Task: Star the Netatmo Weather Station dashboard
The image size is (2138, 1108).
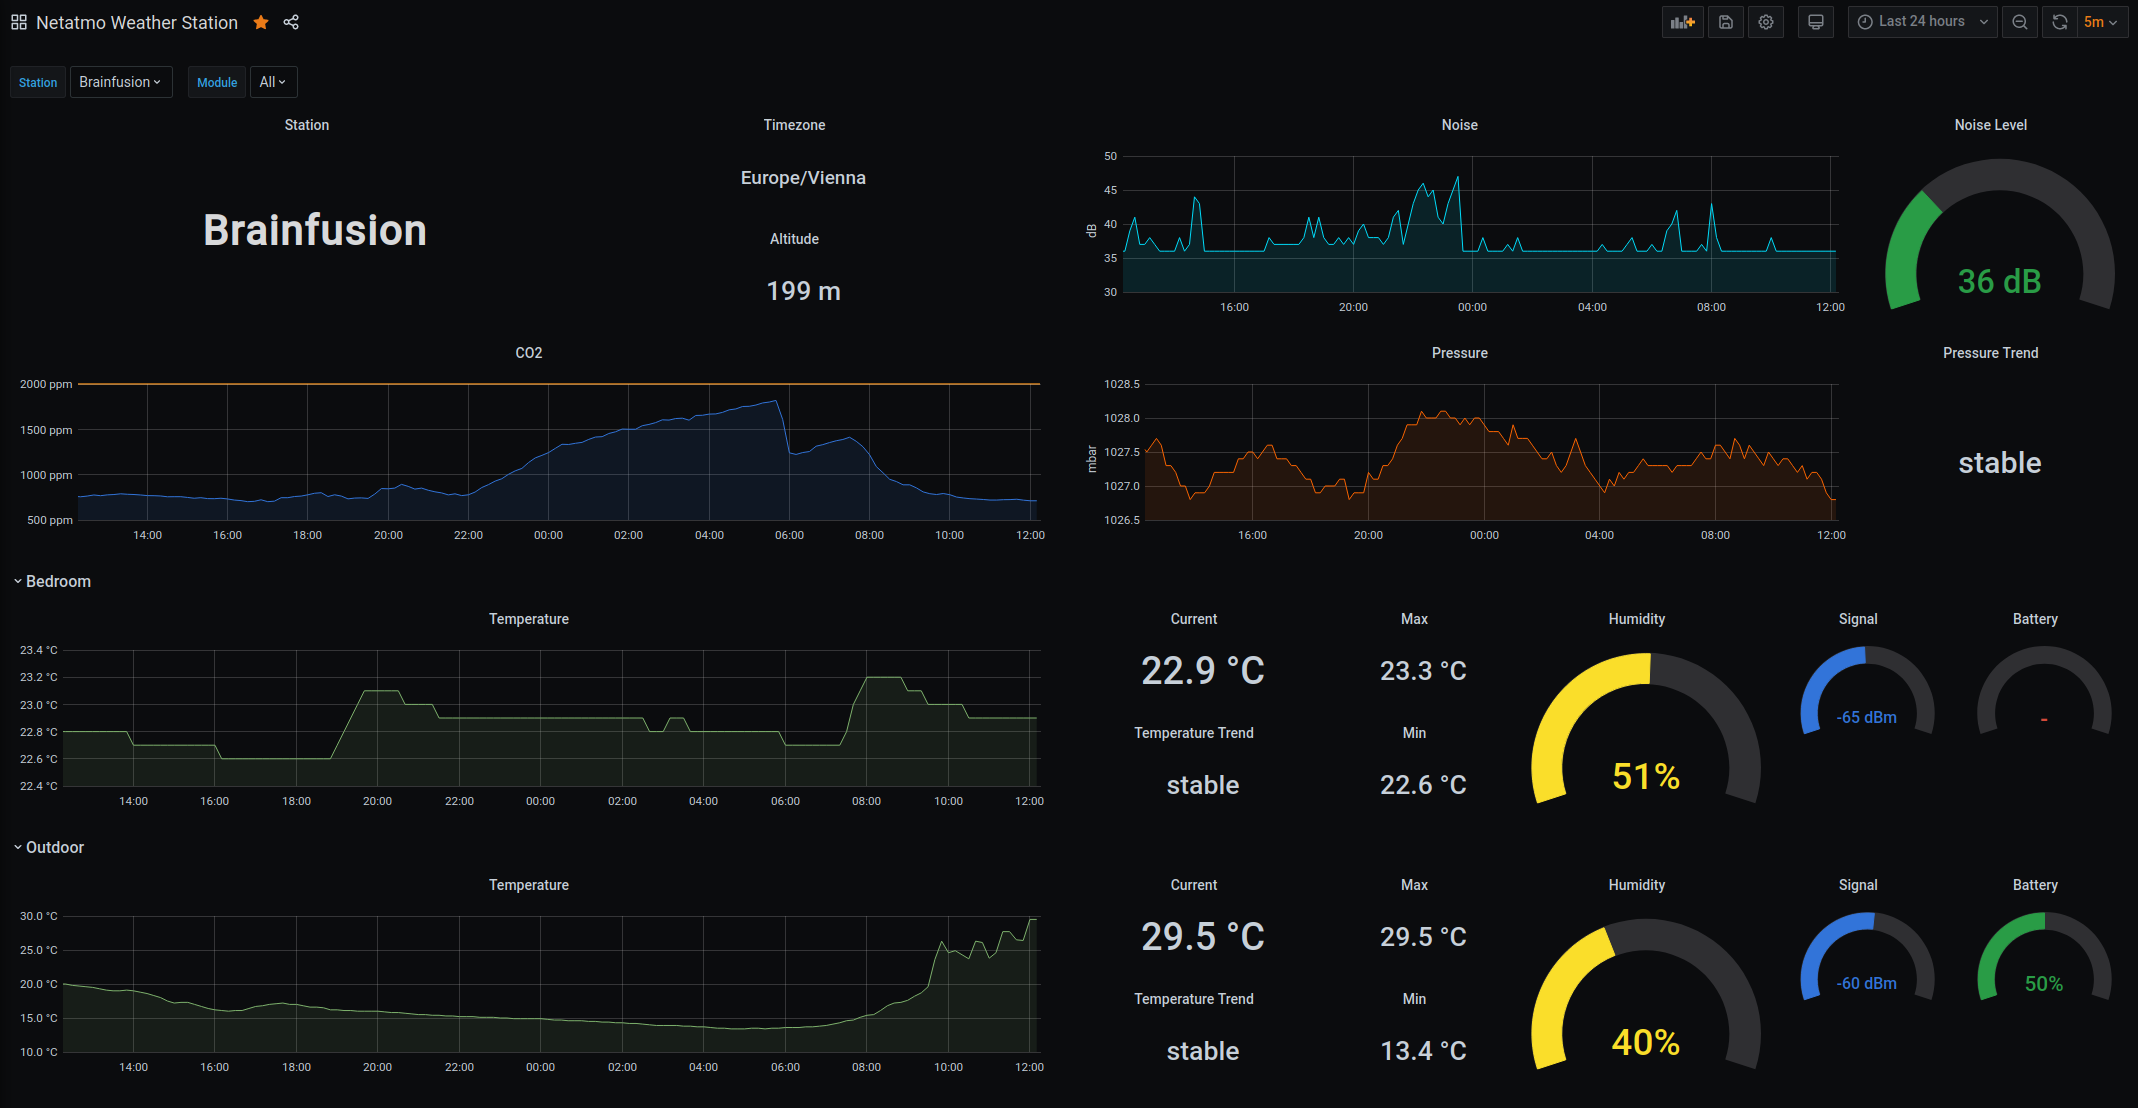Action: (261, 22)
